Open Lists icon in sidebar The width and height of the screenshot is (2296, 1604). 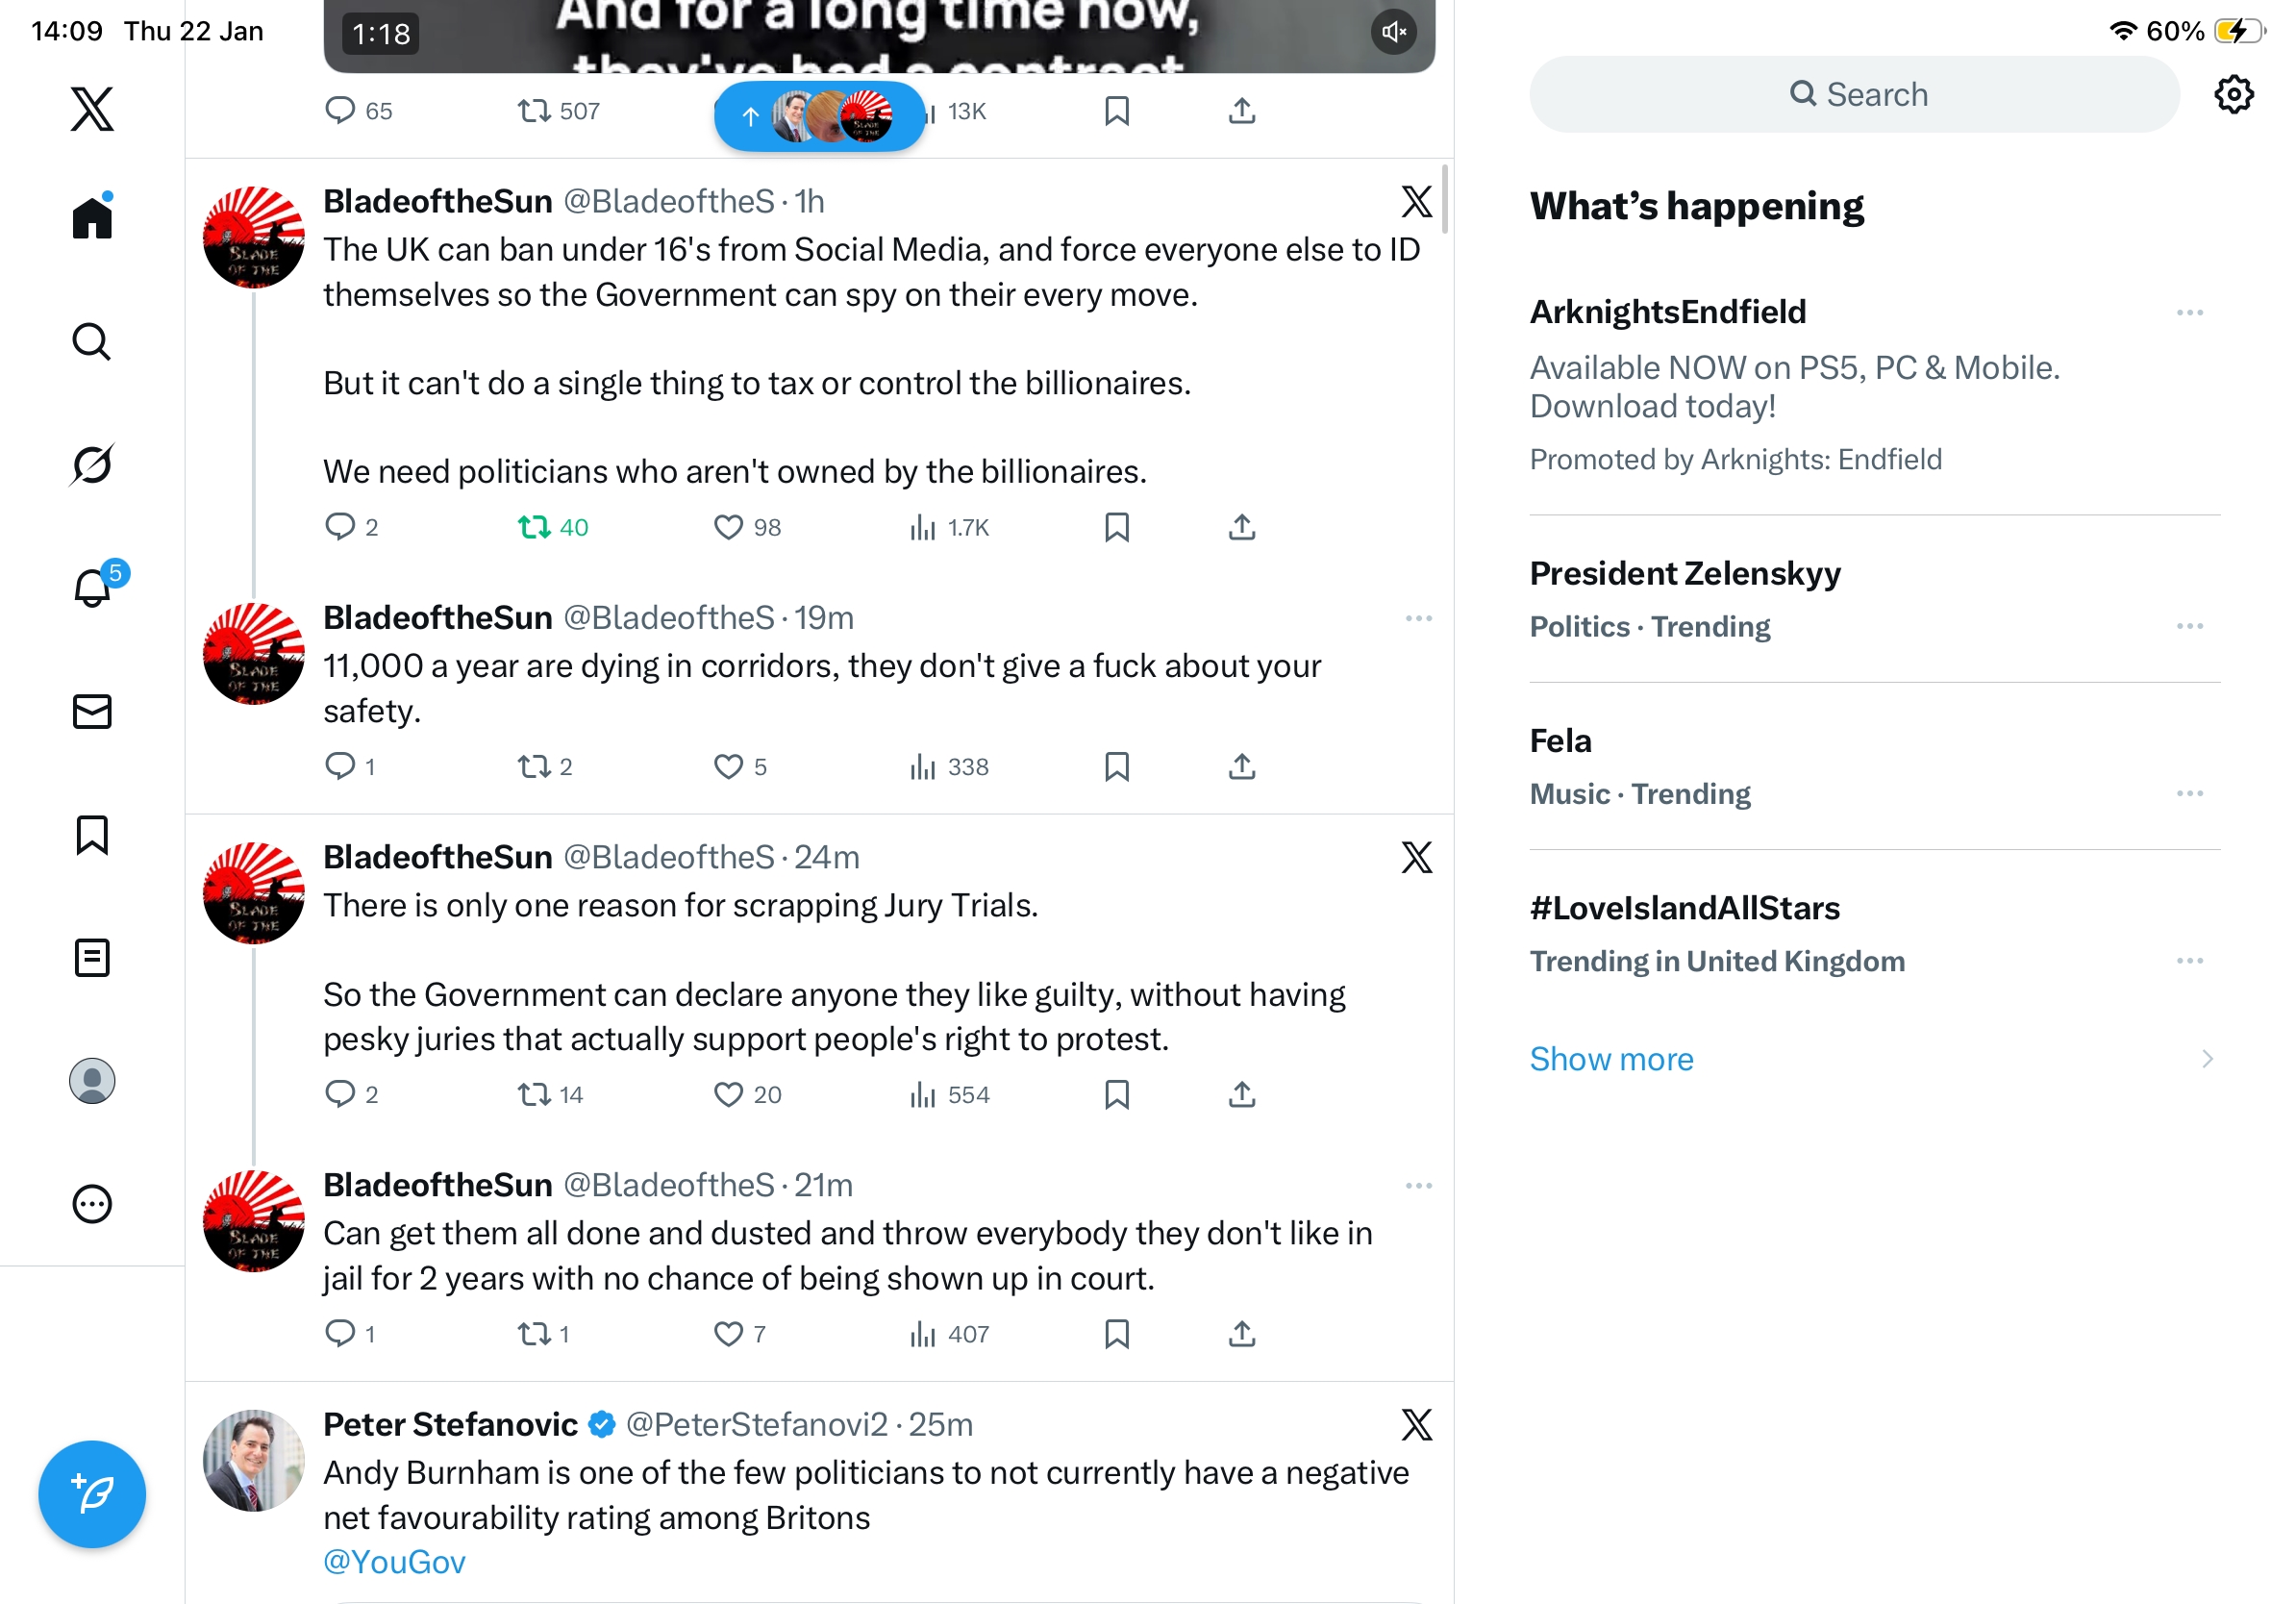92,958
